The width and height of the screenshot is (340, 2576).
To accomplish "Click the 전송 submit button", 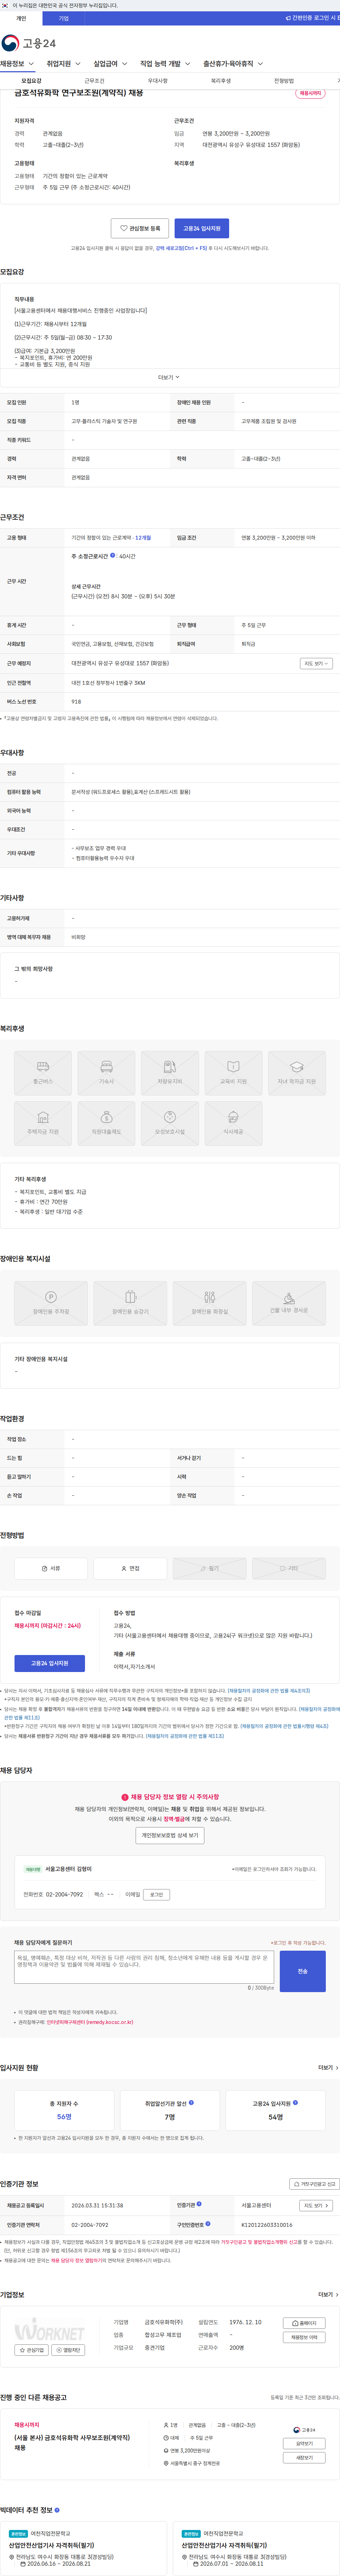I will coord(303,1971).
